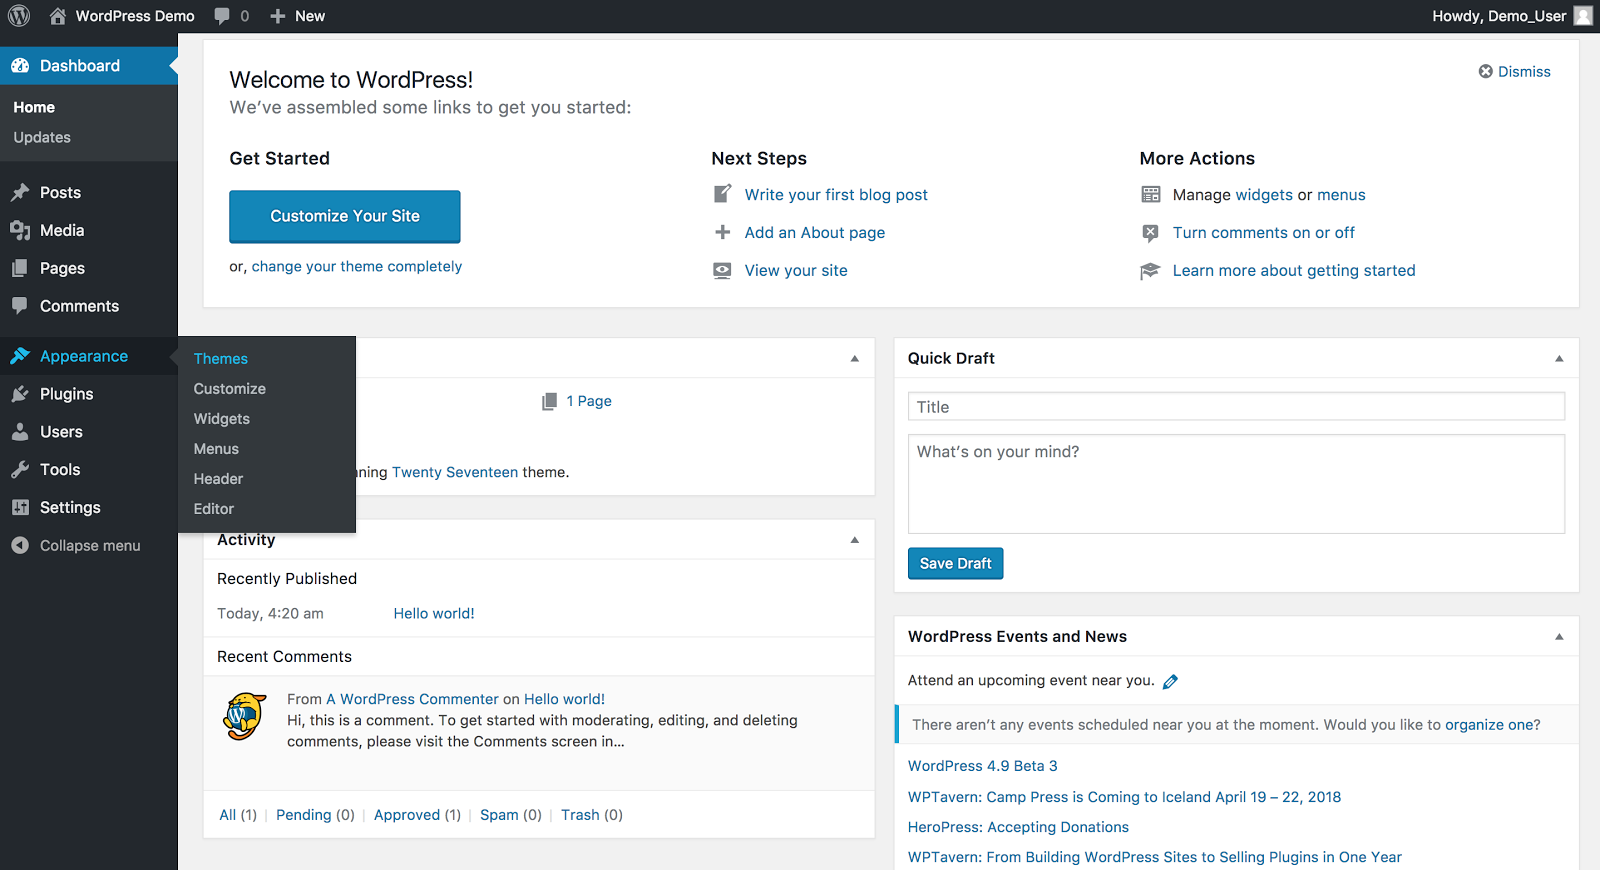Click the Customize Your Site button
Image resolution: width=1600 pixels, height=870 pixels.
click(345, 216)
